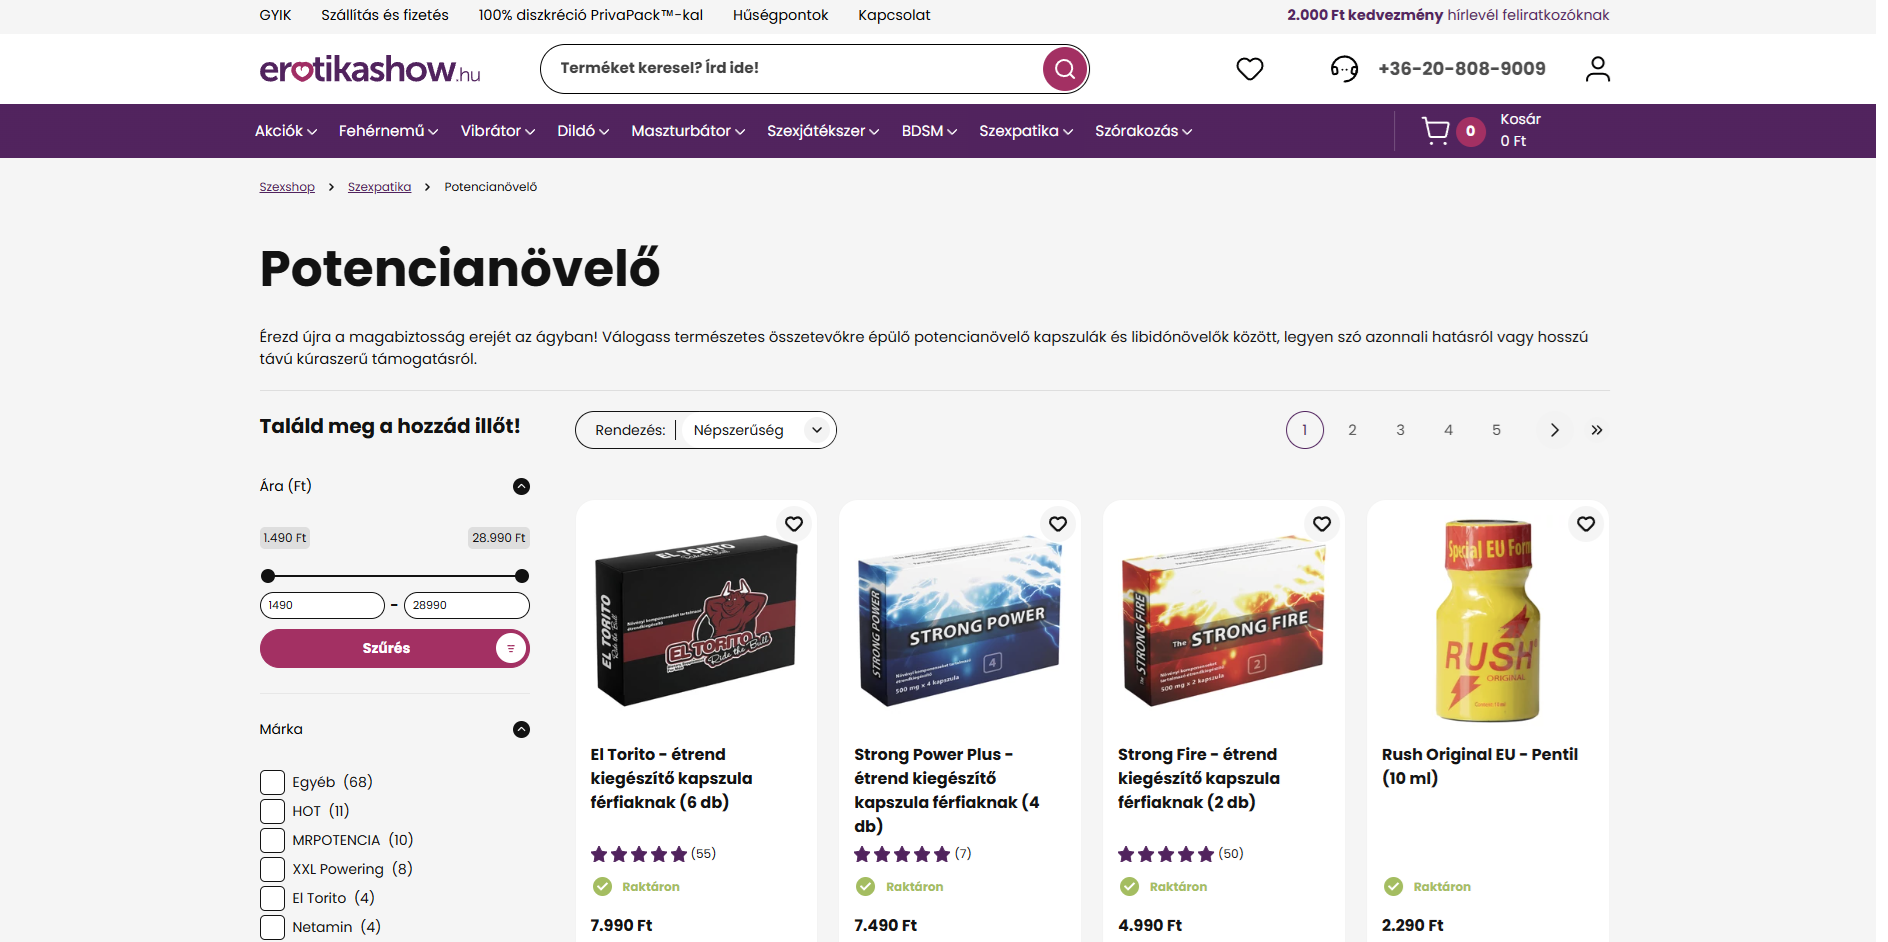Open Szállítás és fizetés page
The height and width of the screenshot is (942, 1888).
coord(385,15)
